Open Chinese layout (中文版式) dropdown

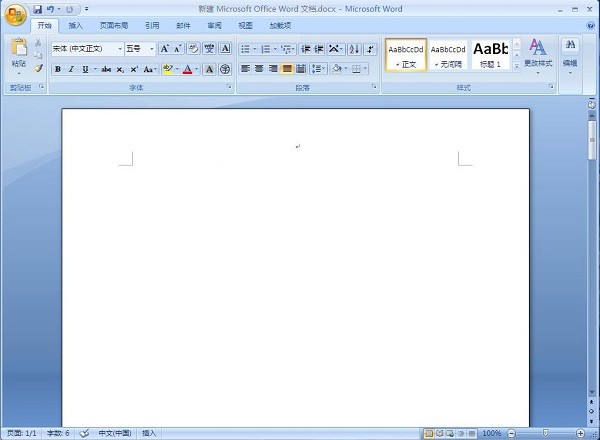click(336, 49)
